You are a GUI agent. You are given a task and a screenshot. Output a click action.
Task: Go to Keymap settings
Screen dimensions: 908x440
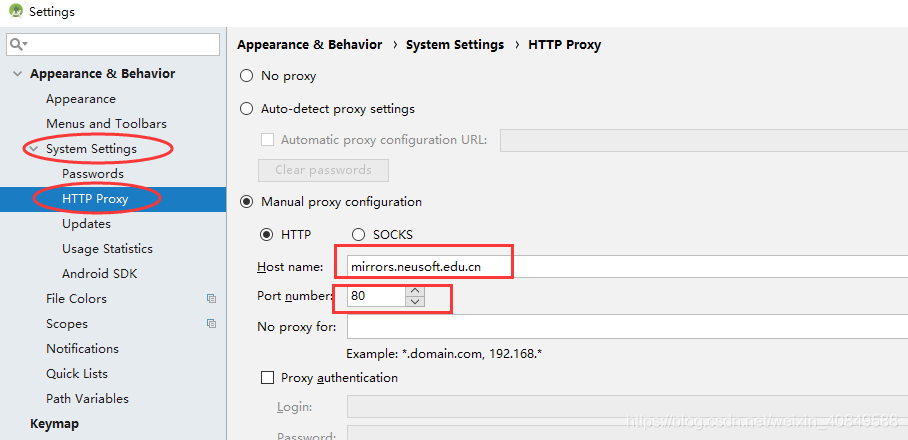54,424
